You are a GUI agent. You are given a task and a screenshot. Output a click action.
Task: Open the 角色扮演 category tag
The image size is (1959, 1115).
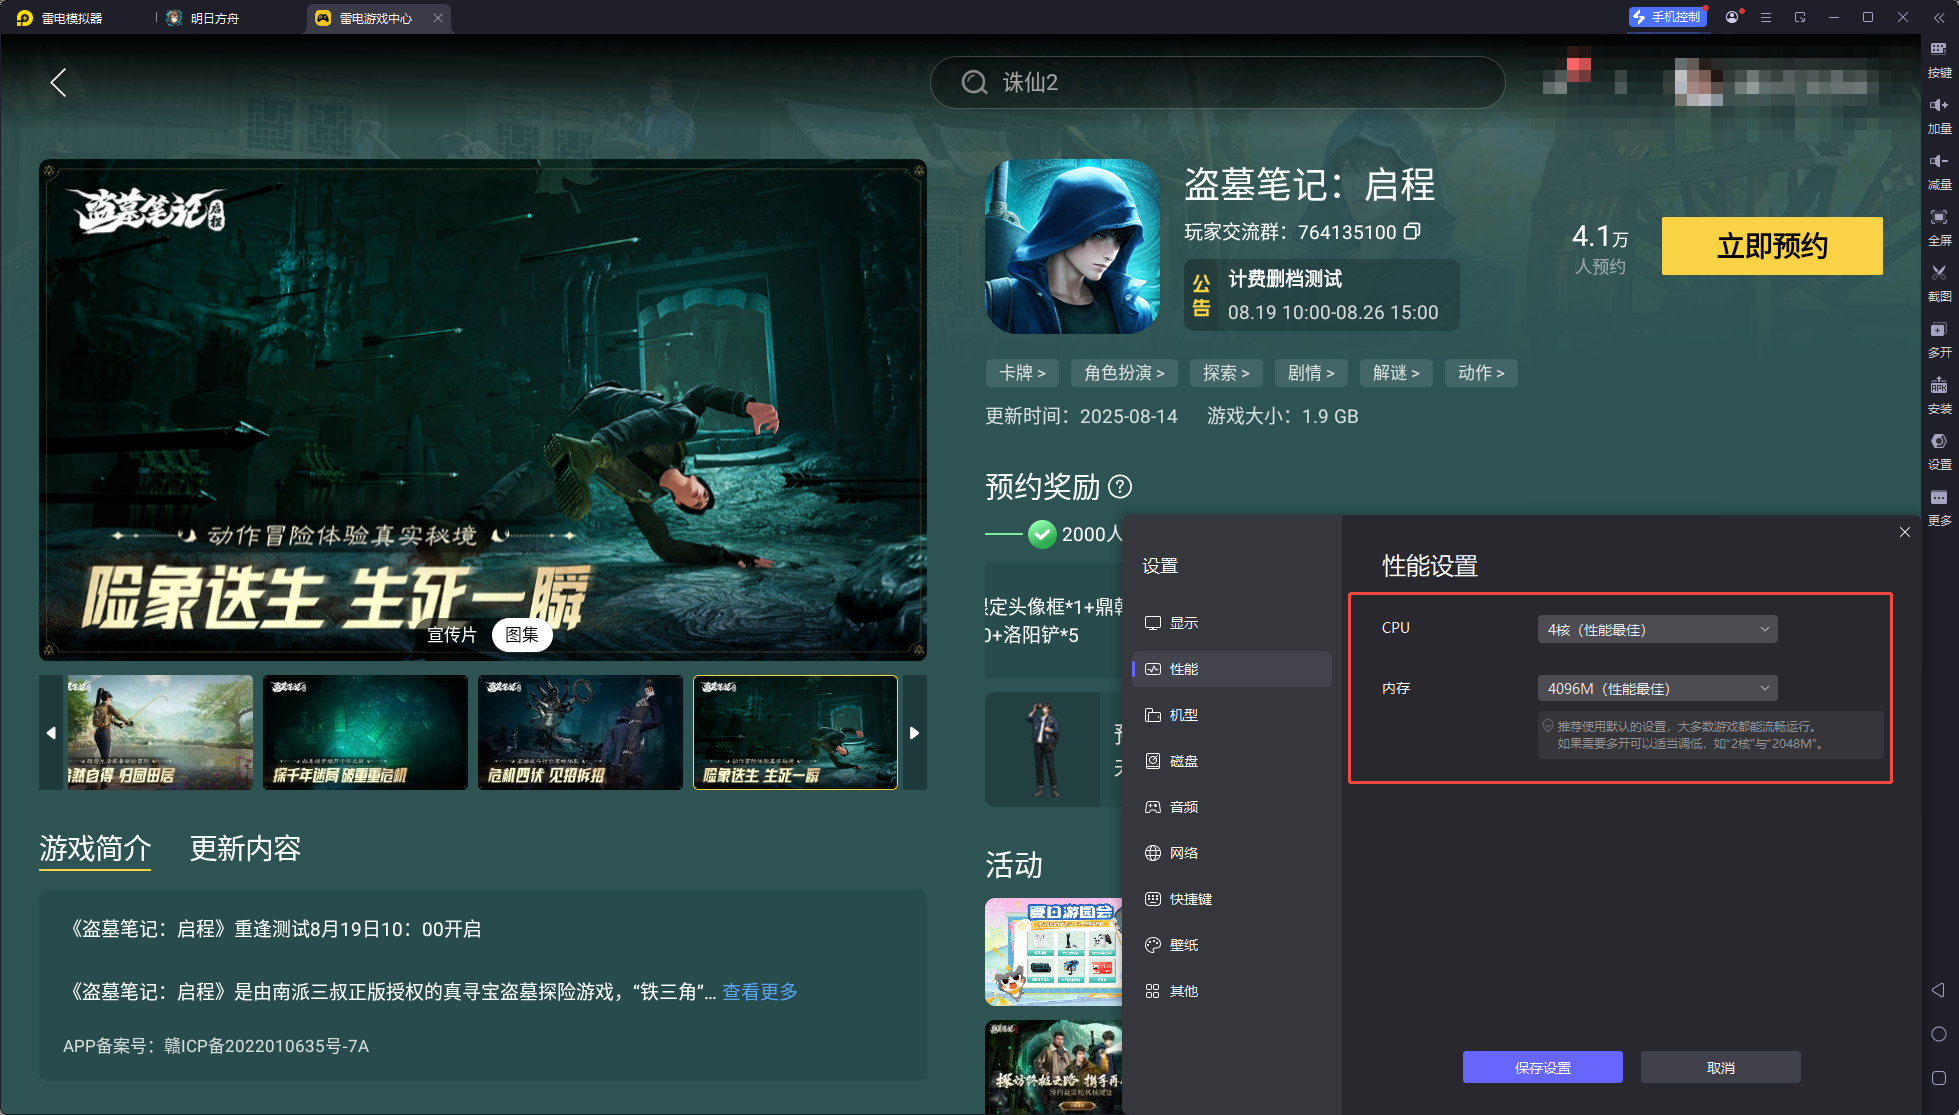coord(1124,373)
